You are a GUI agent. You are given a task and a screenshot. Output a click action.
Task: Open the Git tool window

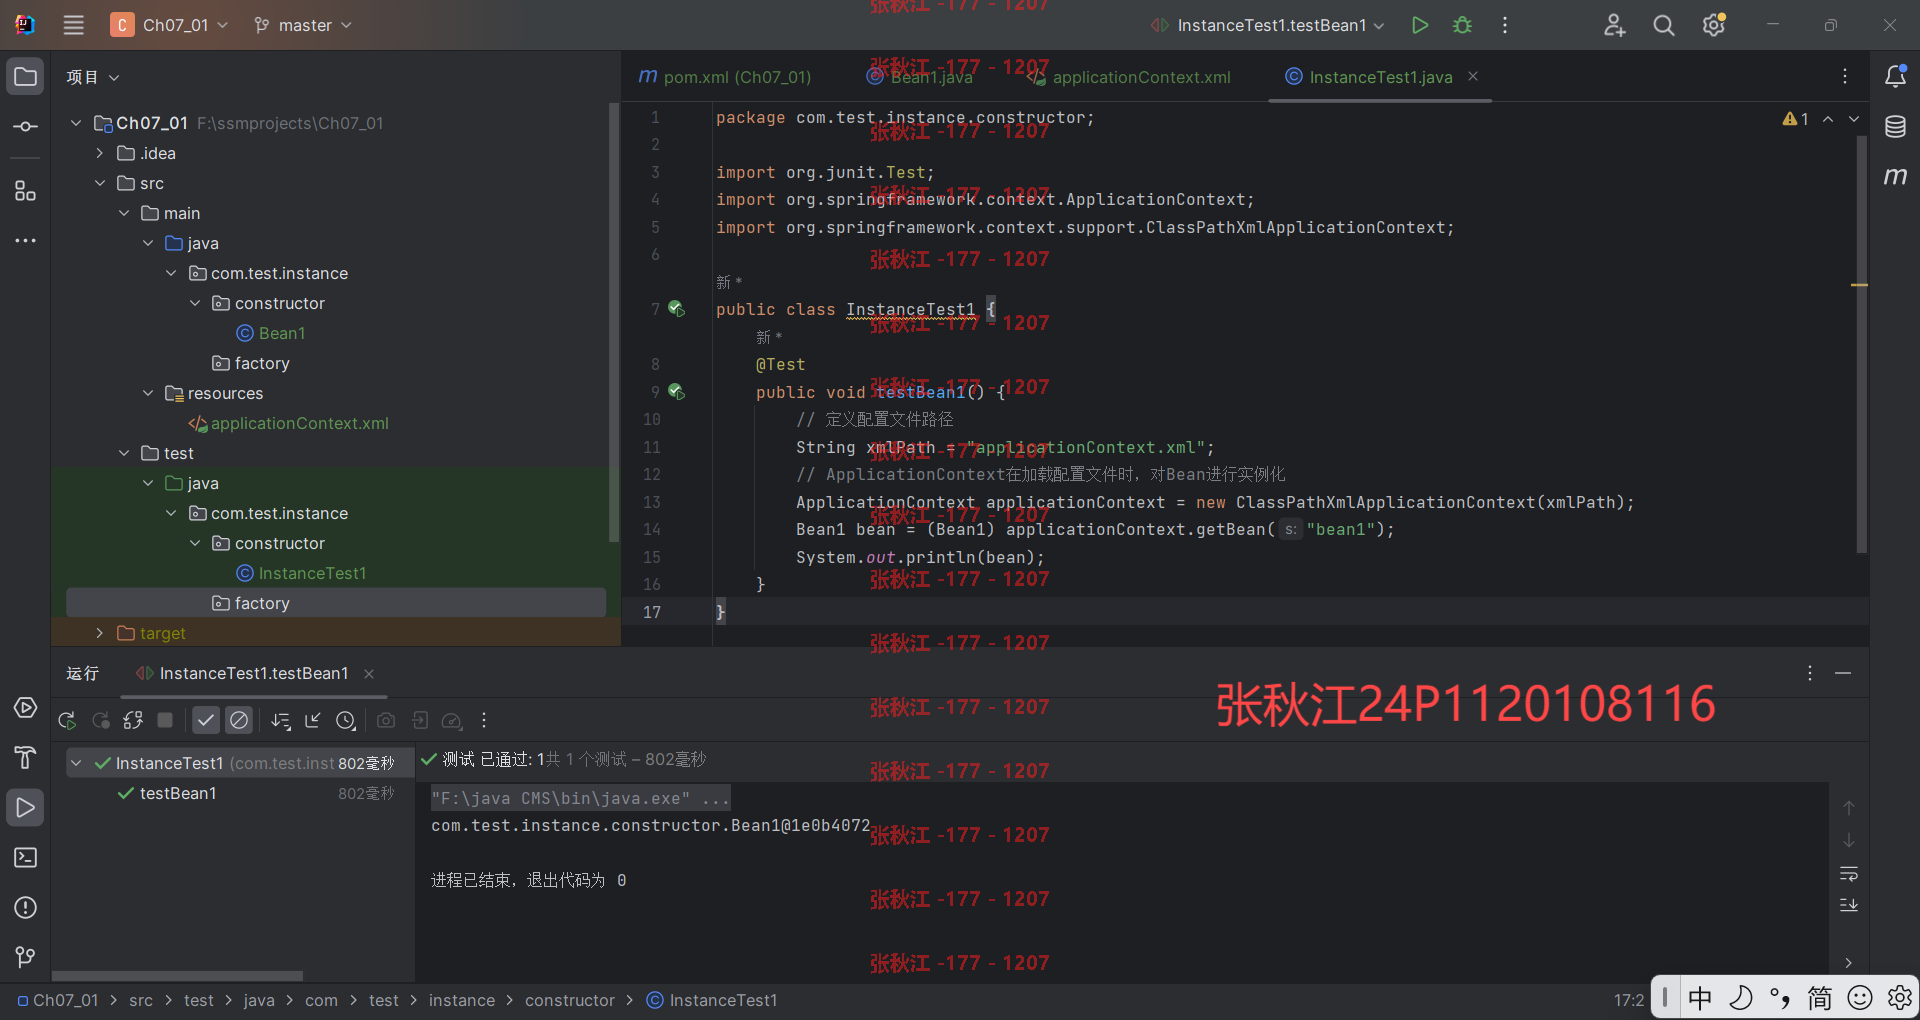tap(26, 958)
